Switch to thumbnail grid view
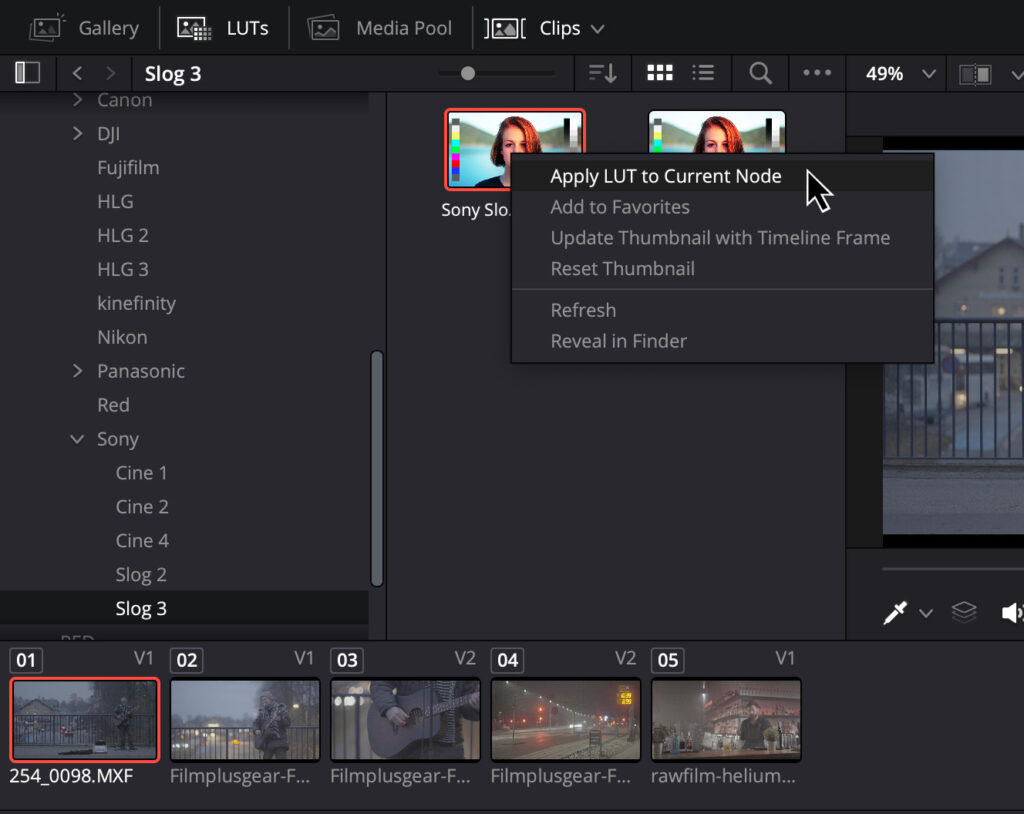The image size is (1024, 814). 660,73
